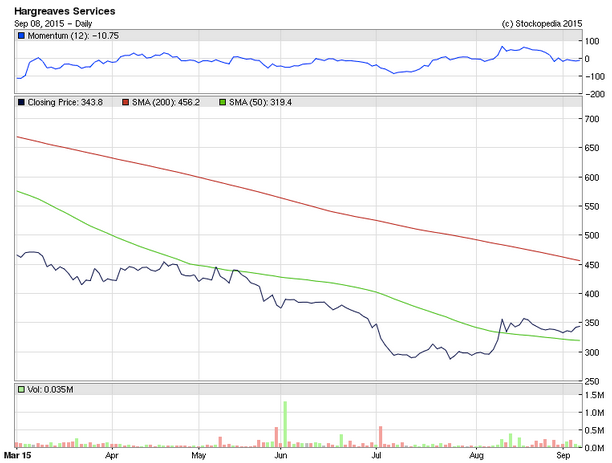The width and height of the screenshot is (612, 463).
Task: Click the 'Jun' x-axis label
Action: coord(281,456)
